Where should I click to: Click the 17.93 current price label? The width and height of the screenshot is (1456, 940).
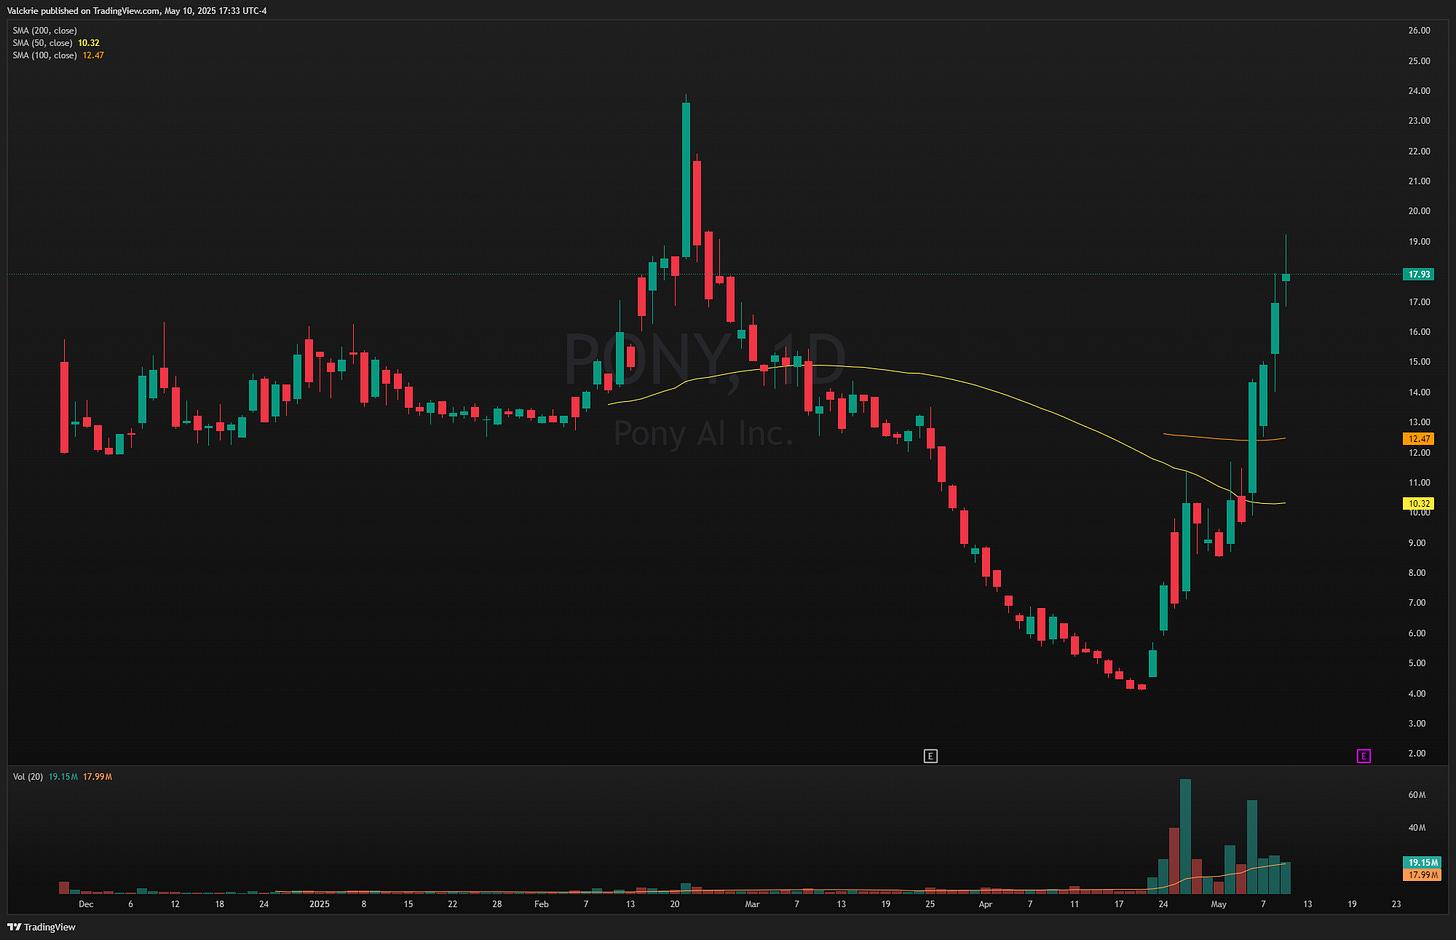(1419, 274)
